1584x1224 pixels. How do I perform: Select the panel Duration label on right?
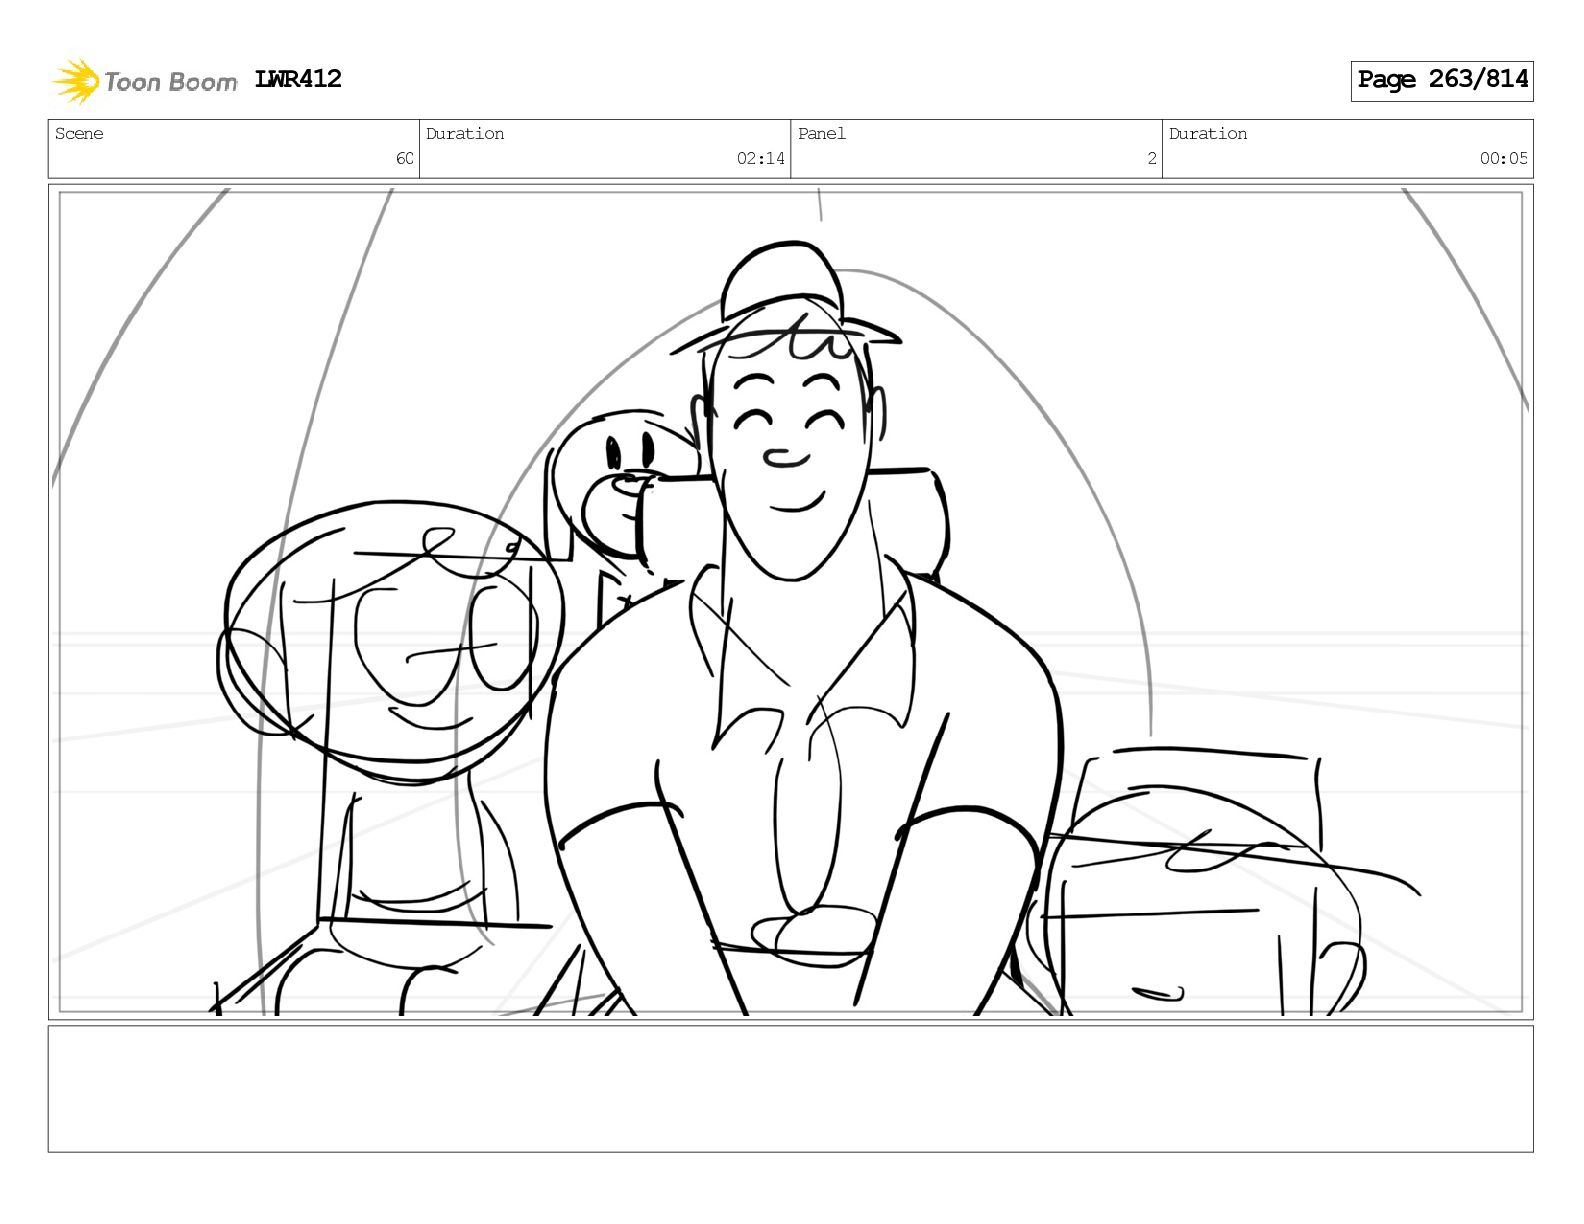tap(1208, 134)
